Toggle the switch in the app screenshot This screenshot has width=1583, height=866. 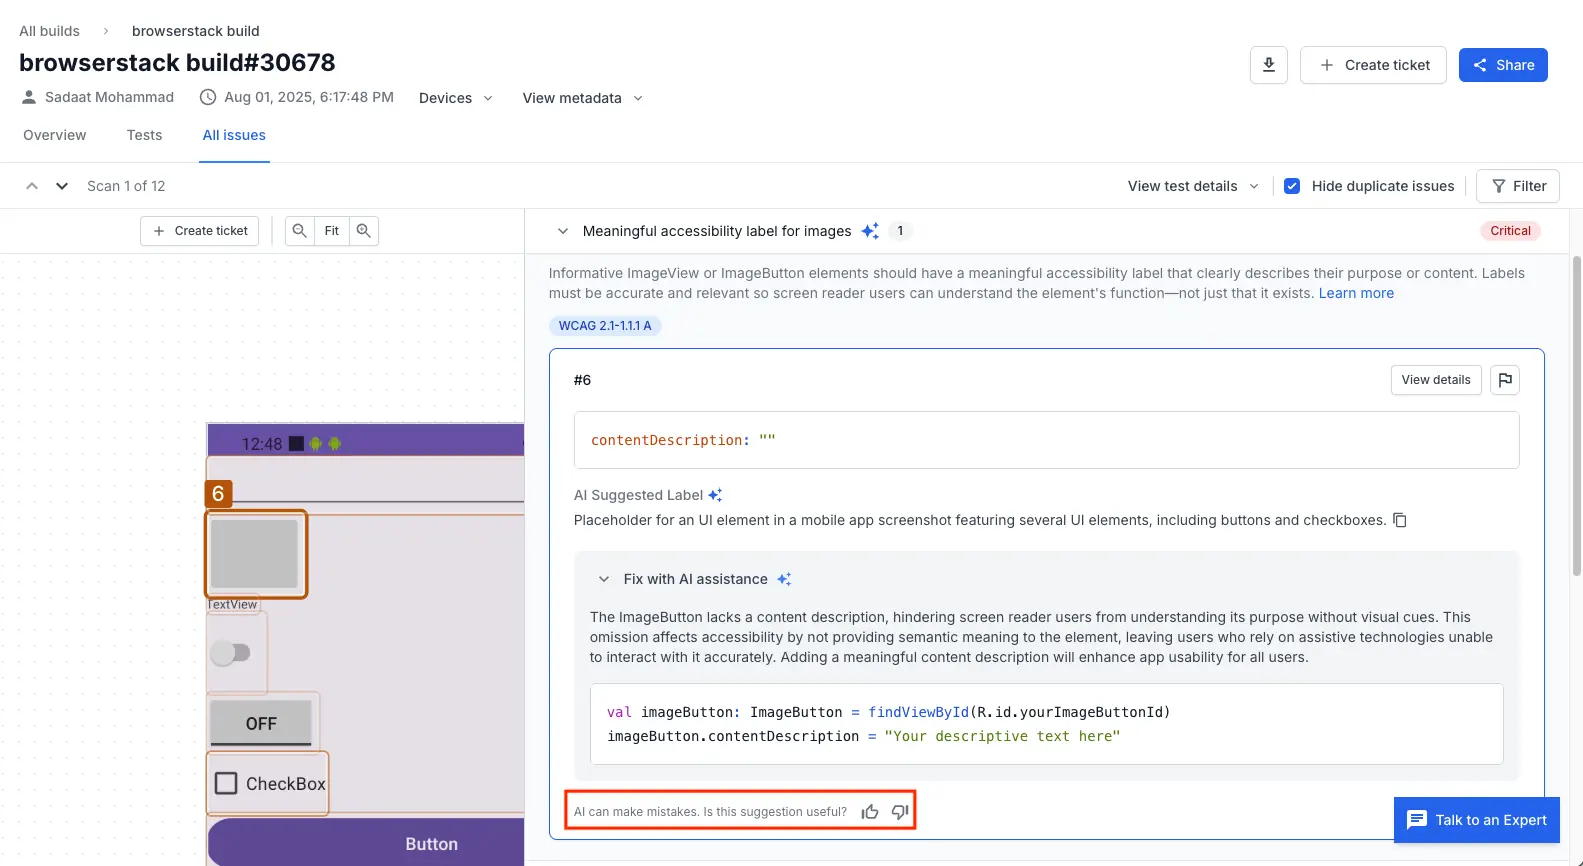click(231, 653)
